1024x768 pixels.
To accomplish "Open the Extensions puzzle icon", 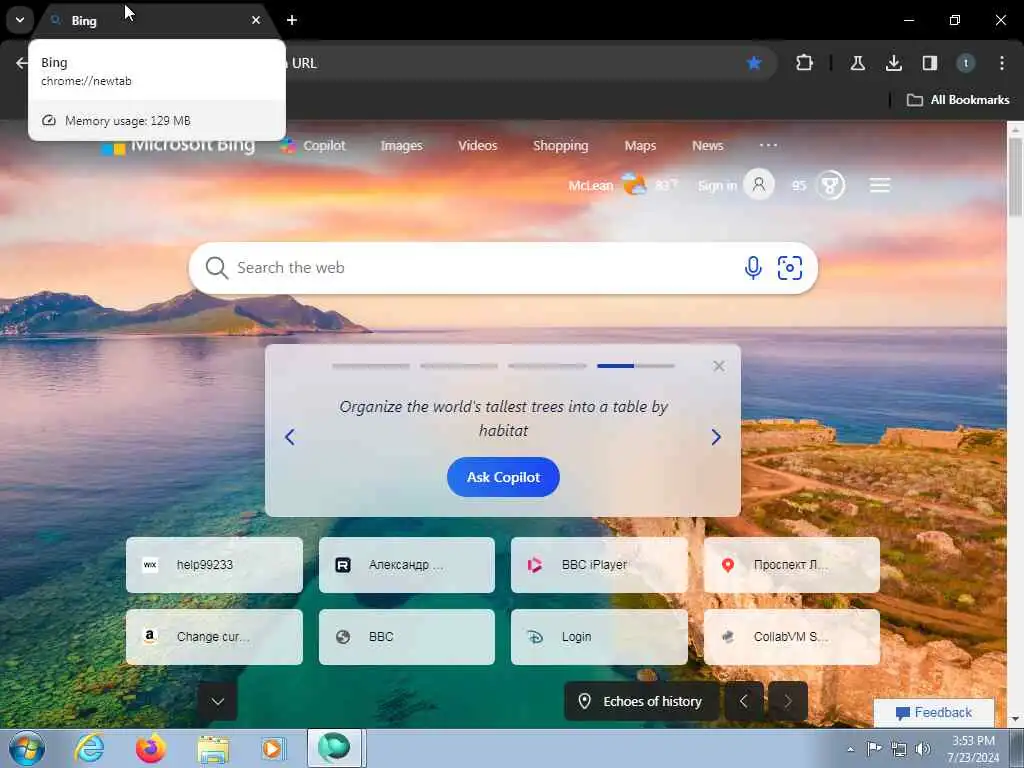I will pos(805,63).
